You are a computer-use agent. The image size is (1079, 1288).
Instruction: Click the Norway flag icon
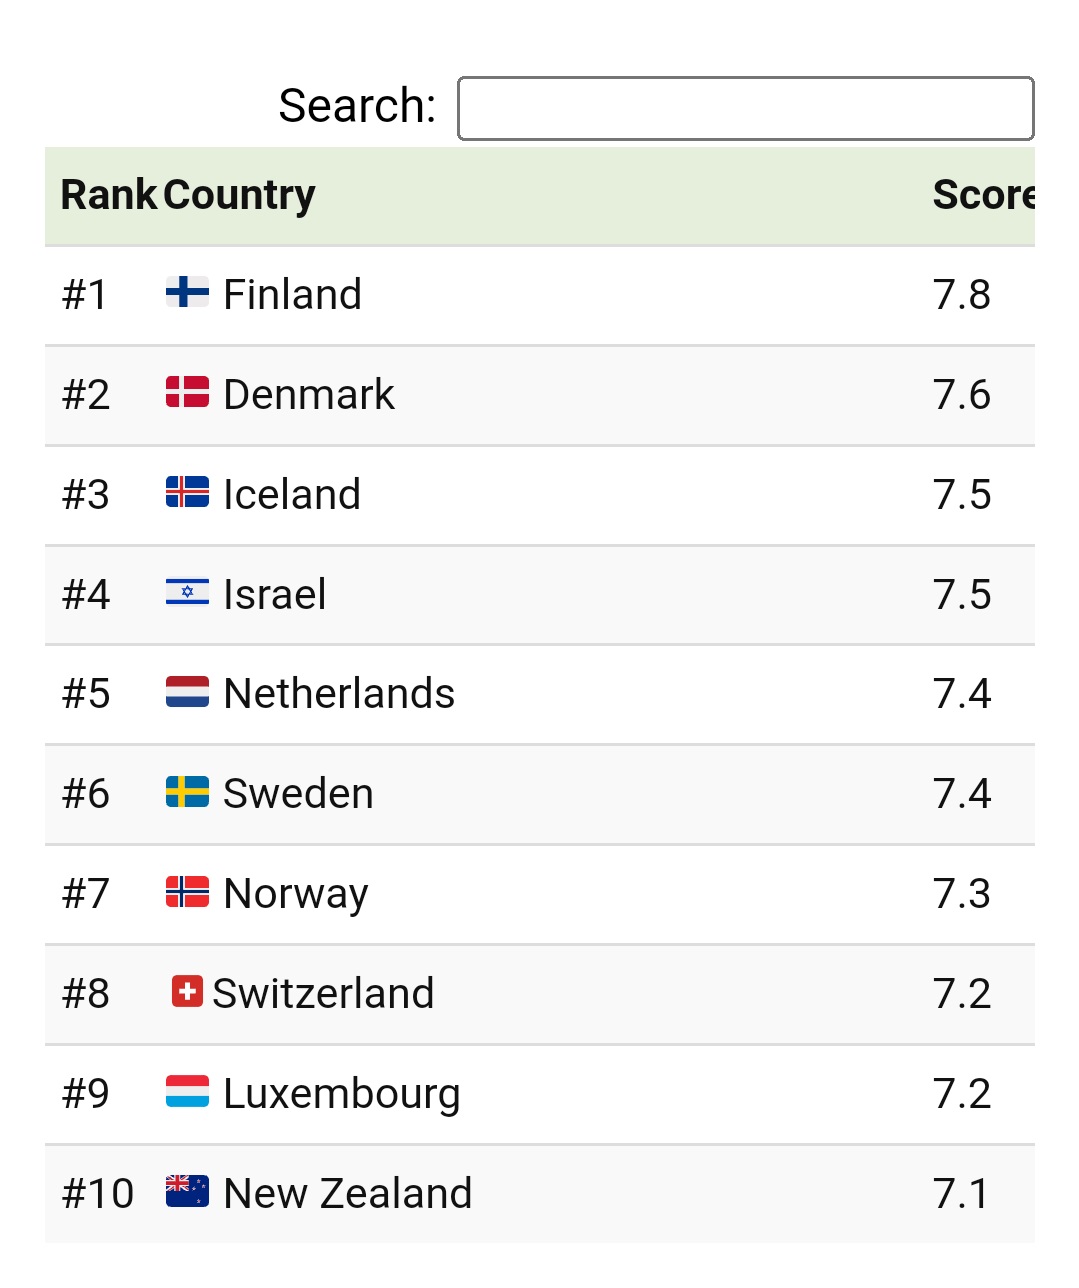(x=187, y=892)
